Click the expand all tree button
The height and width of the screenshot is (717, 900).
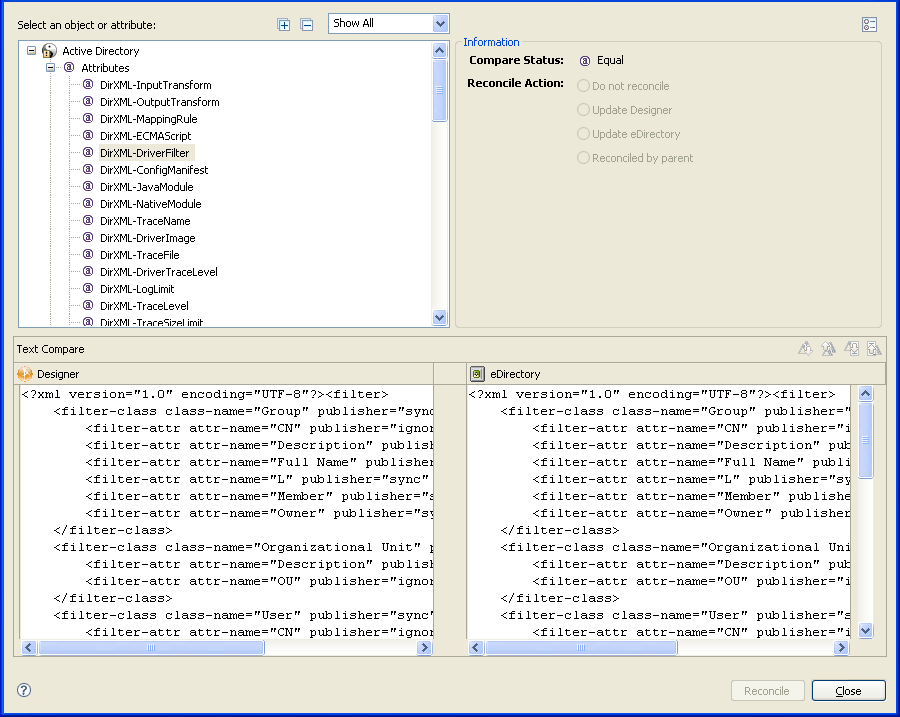click(x=284, y=25)
